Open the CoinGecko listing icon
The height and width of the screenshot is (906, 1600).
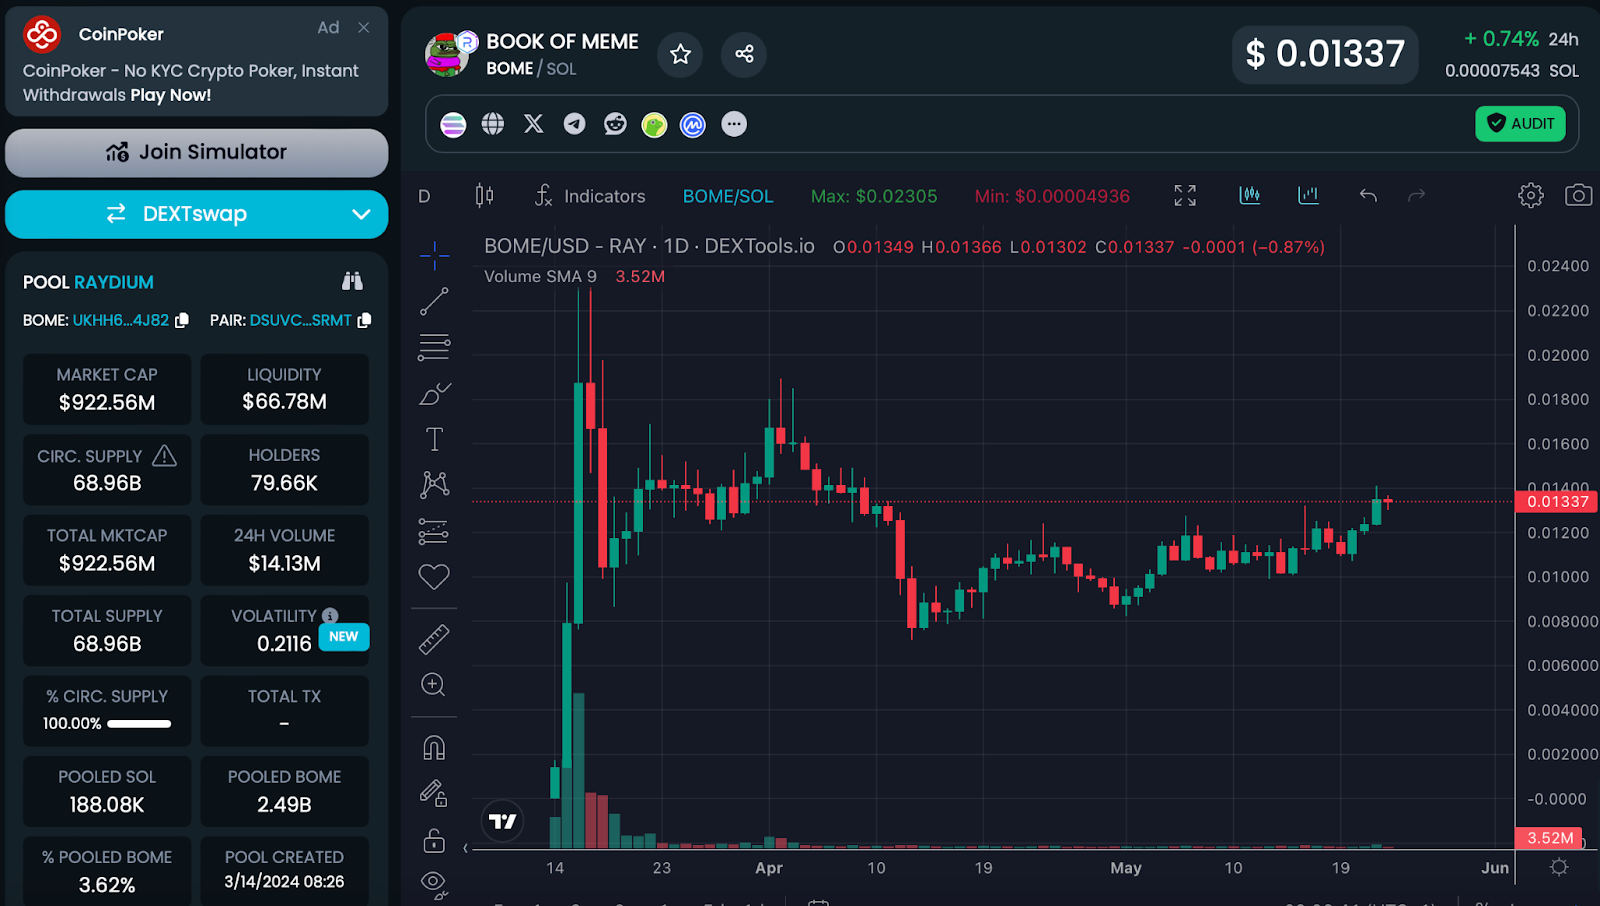(654, 124)
